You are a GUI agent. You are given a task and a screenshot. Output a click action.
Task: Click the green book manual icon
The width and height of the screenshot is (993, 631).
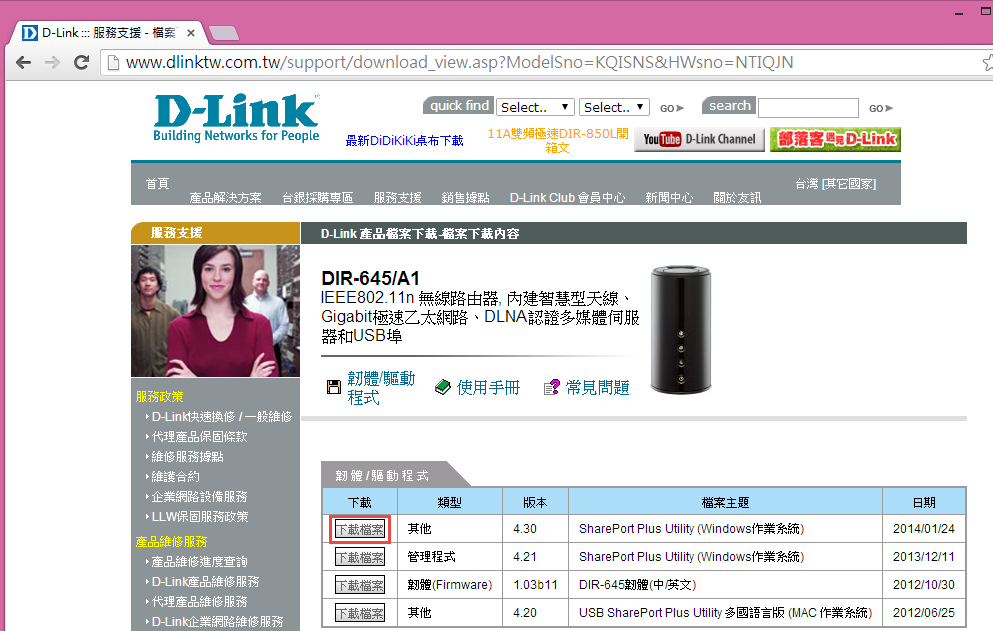(x=443, y=386)
